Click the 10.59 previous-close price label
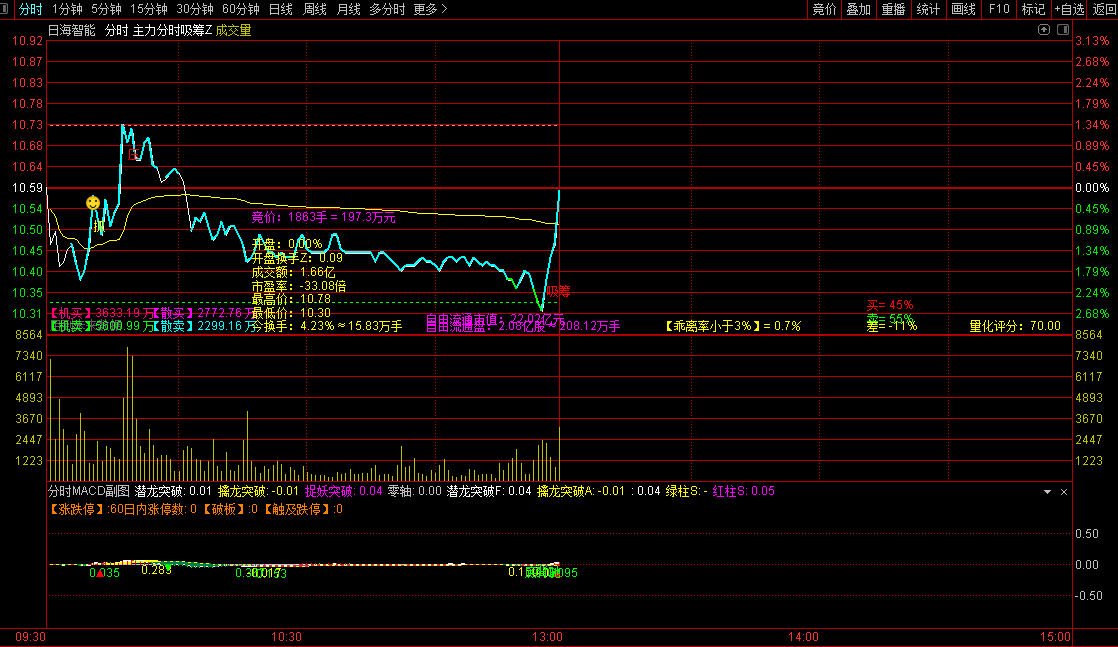The height and width of the screenshot is (647, 1118). click(27, 188)
